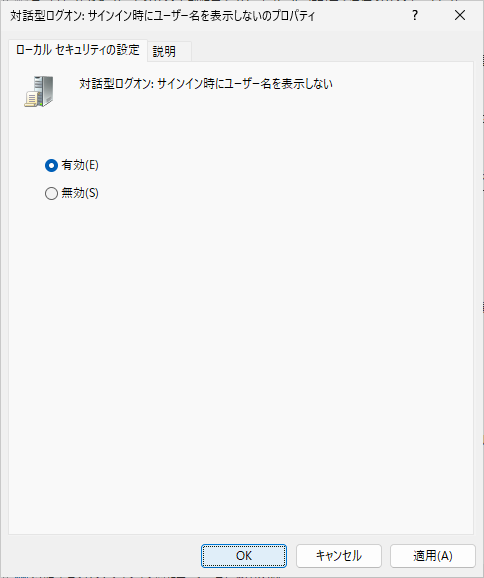Open the ローカル セキュリティの設定 tab
The width and height of the screenshot is (484, 578).
tap(78, 50)
